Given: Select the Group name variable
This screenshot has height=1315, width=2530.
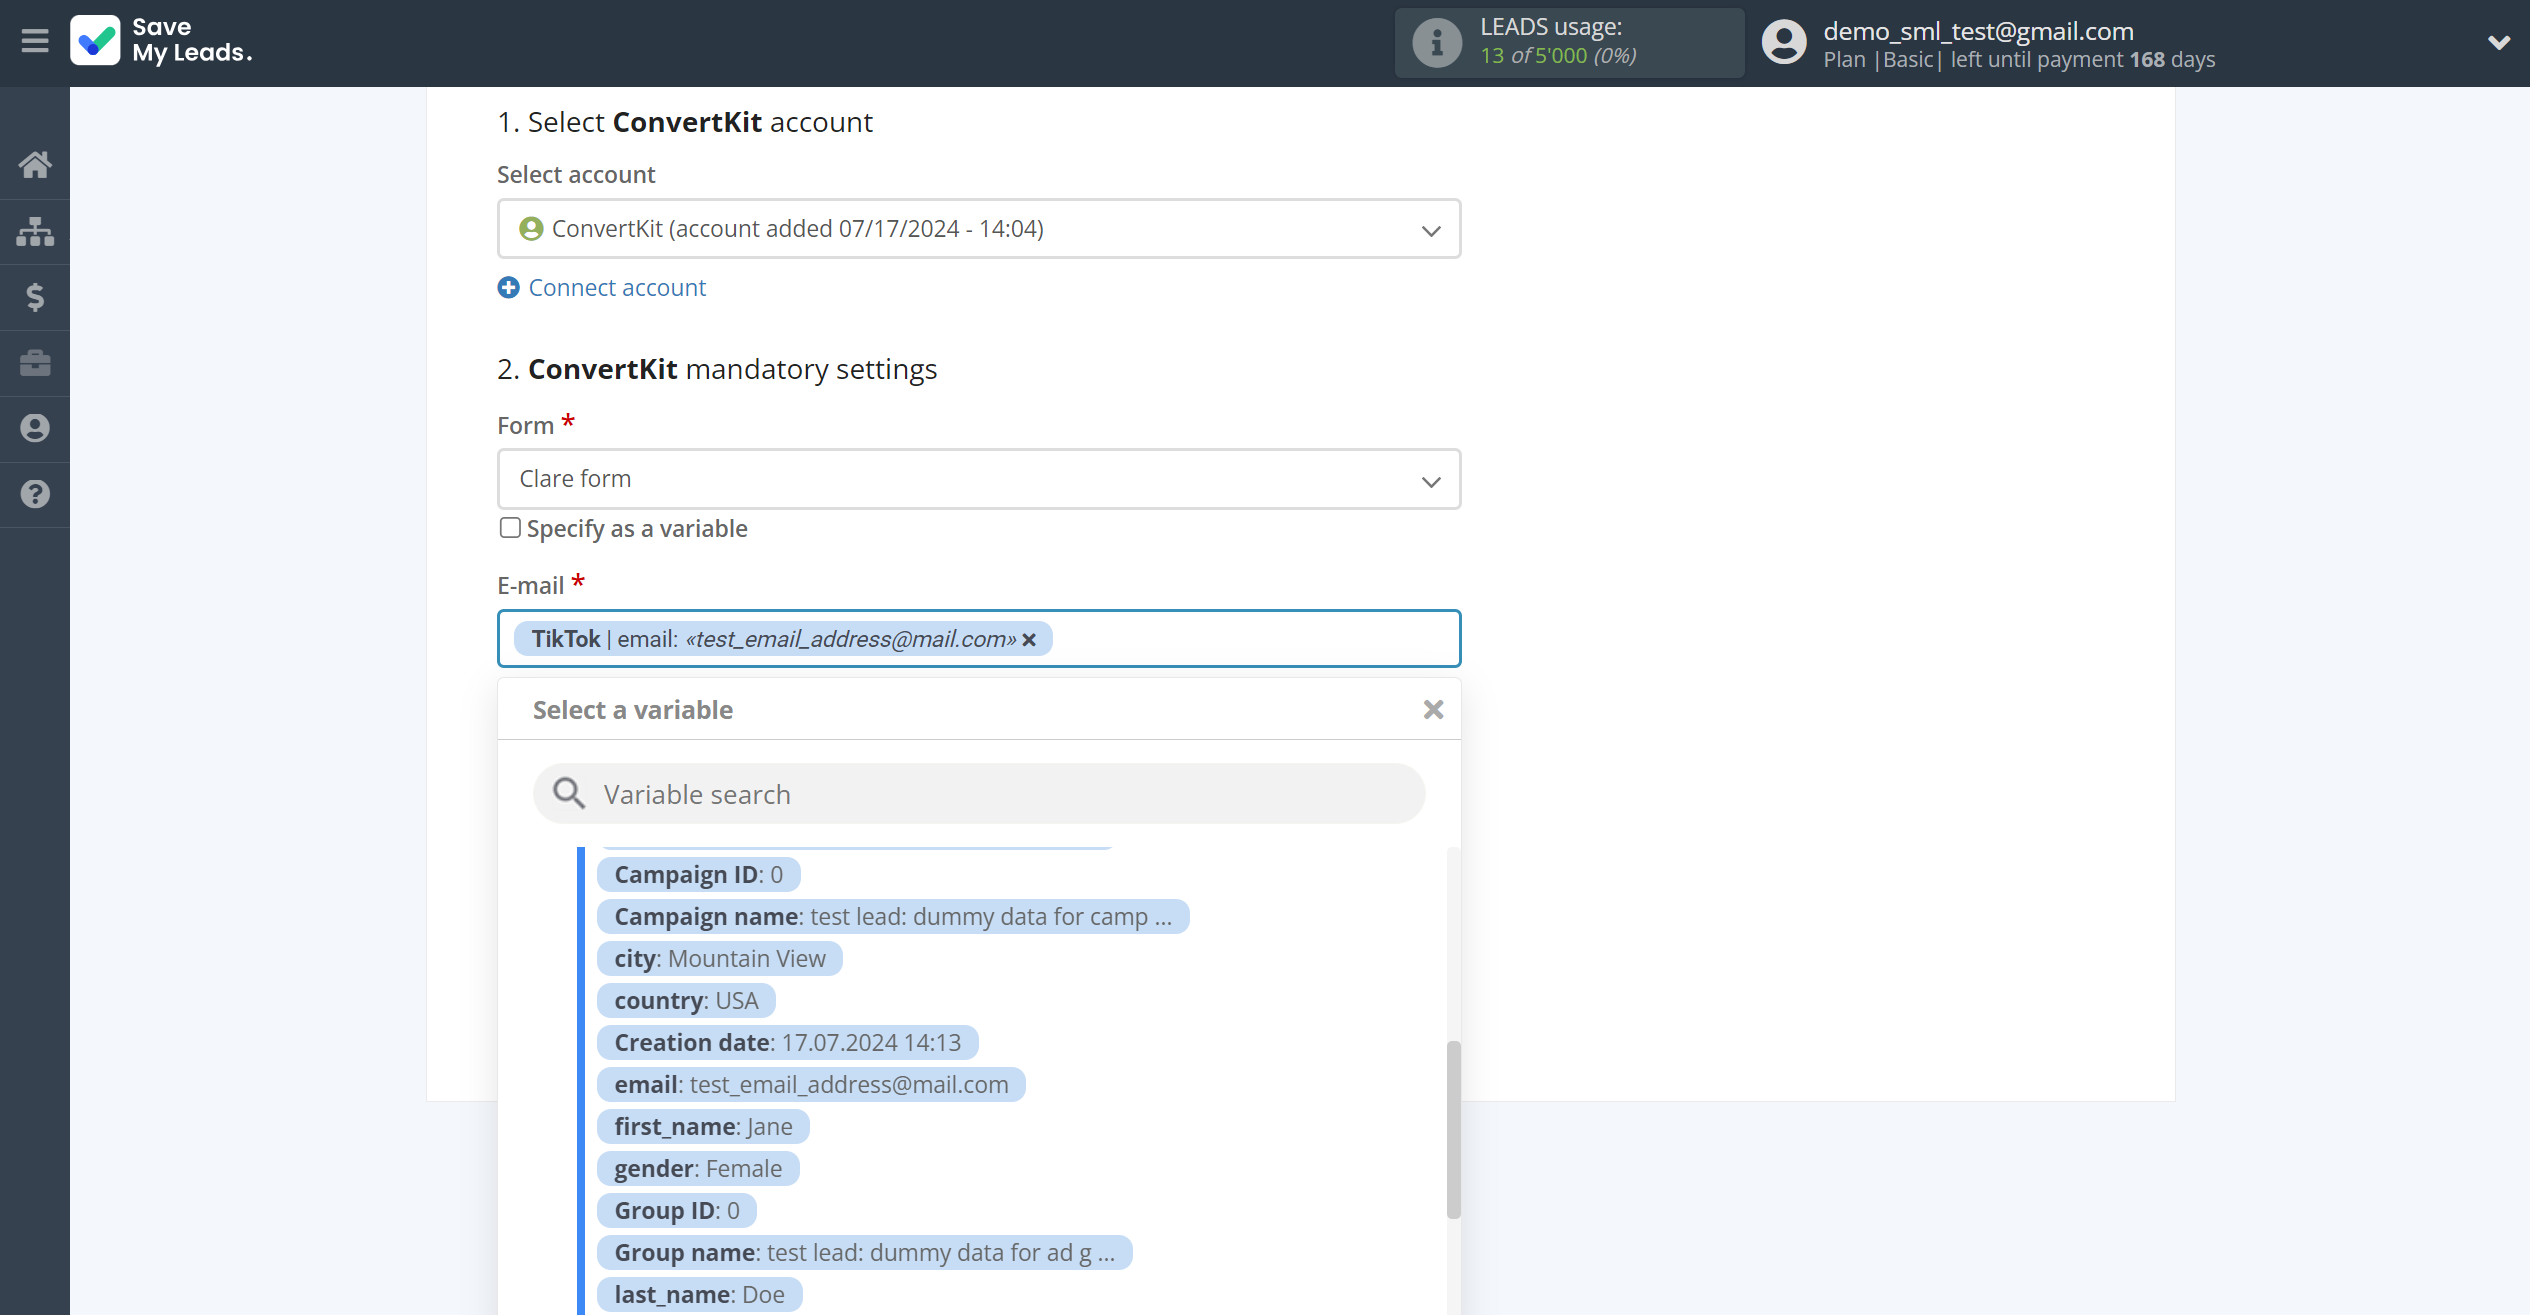Looking at the screenshot, I should (x=865, y=1253).
